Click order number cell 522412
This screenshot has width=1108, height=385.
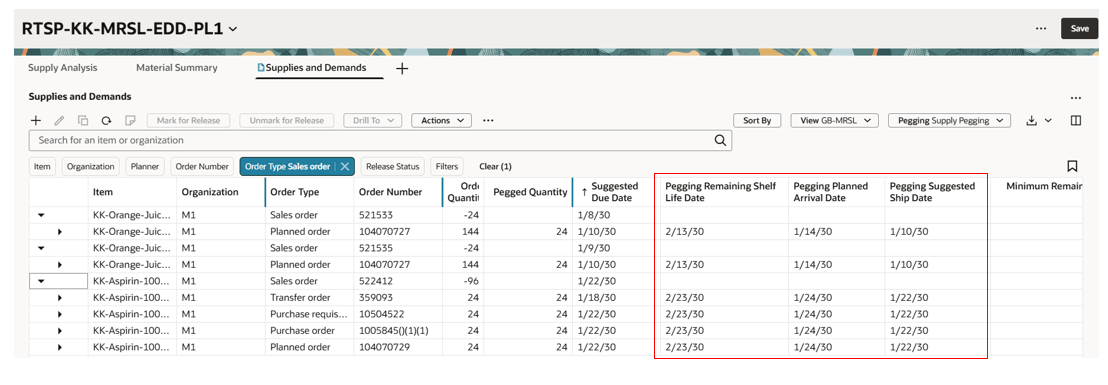click(398, 280)
